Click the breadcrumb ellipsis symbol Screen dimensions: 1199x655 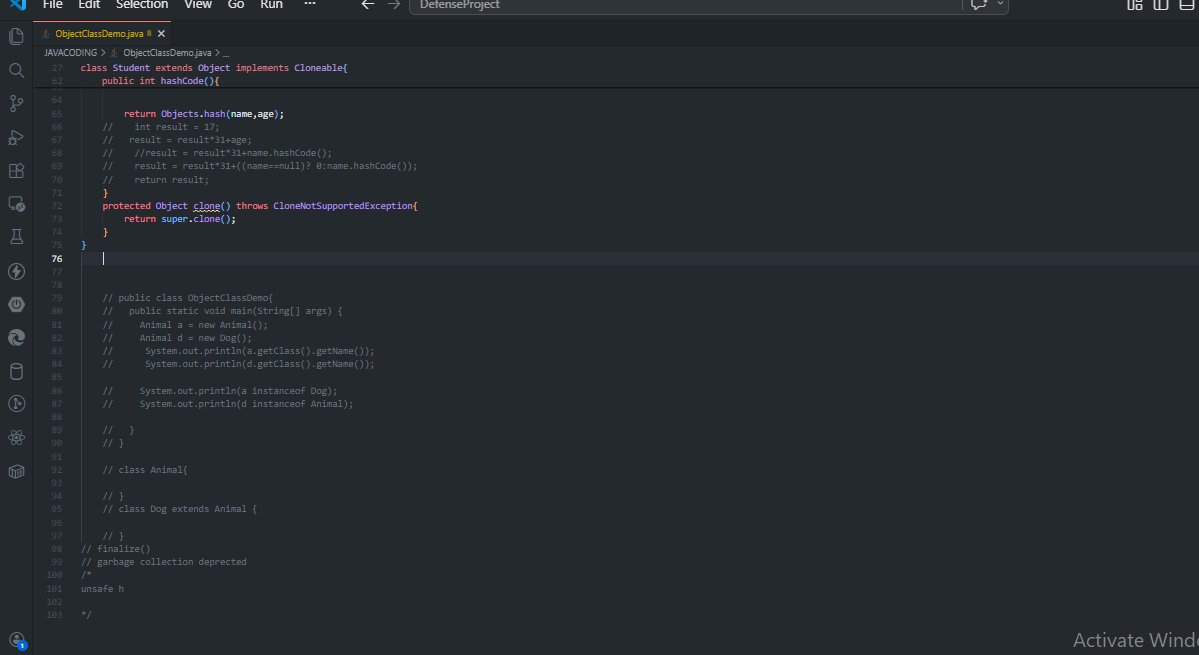pyautogui.click(x=226, y=53)
